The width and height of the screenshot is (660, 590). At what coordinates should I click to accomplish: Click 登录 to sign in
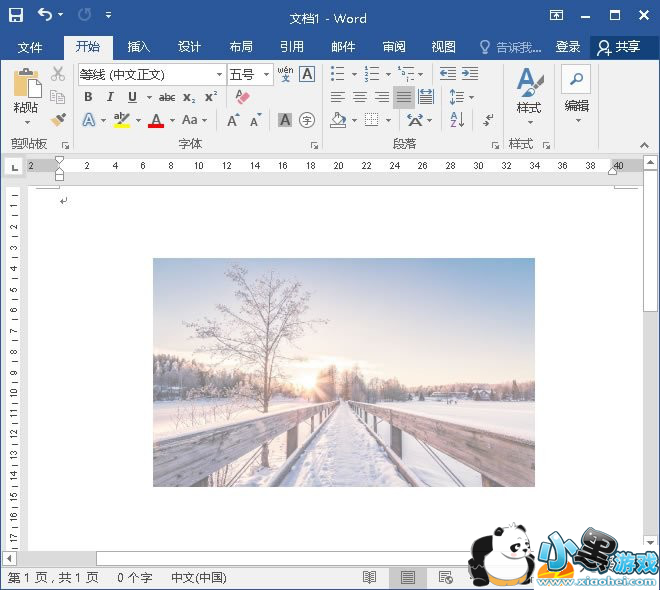point(568,47)
